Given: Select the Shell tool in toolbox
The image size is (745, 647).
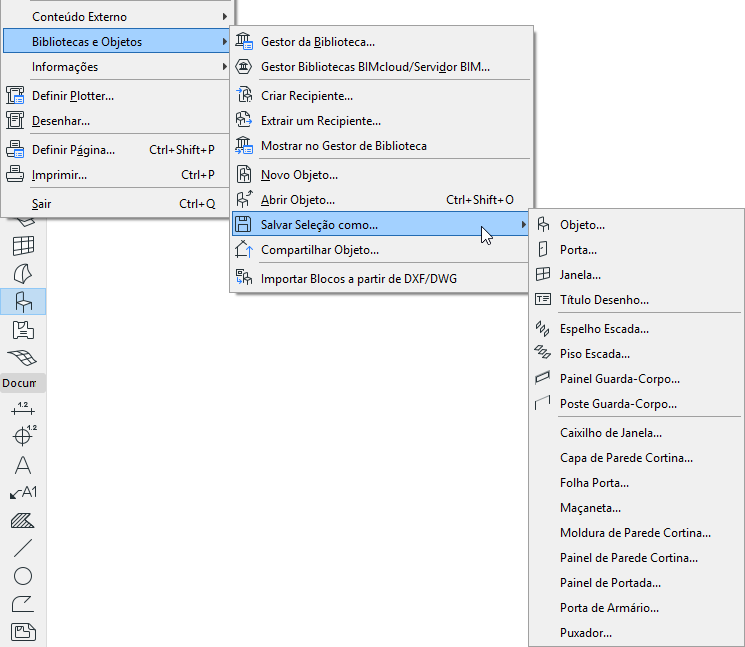Looking at the screenshot, I should click(x=23, y=274).
